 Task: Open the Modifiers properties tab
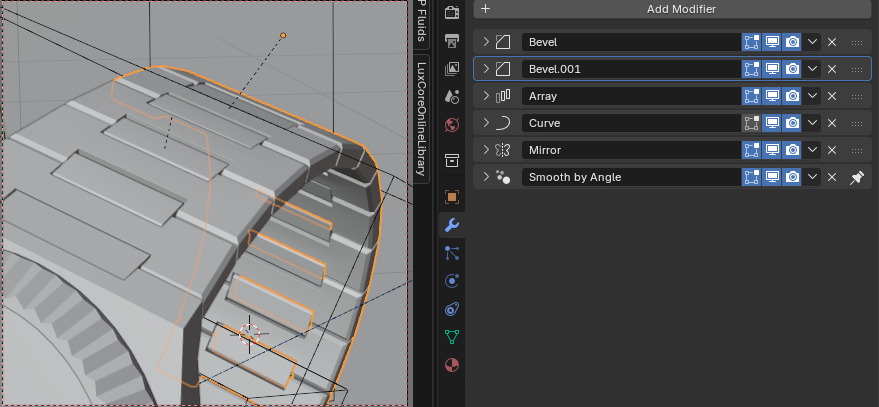(x=451, y=225)
